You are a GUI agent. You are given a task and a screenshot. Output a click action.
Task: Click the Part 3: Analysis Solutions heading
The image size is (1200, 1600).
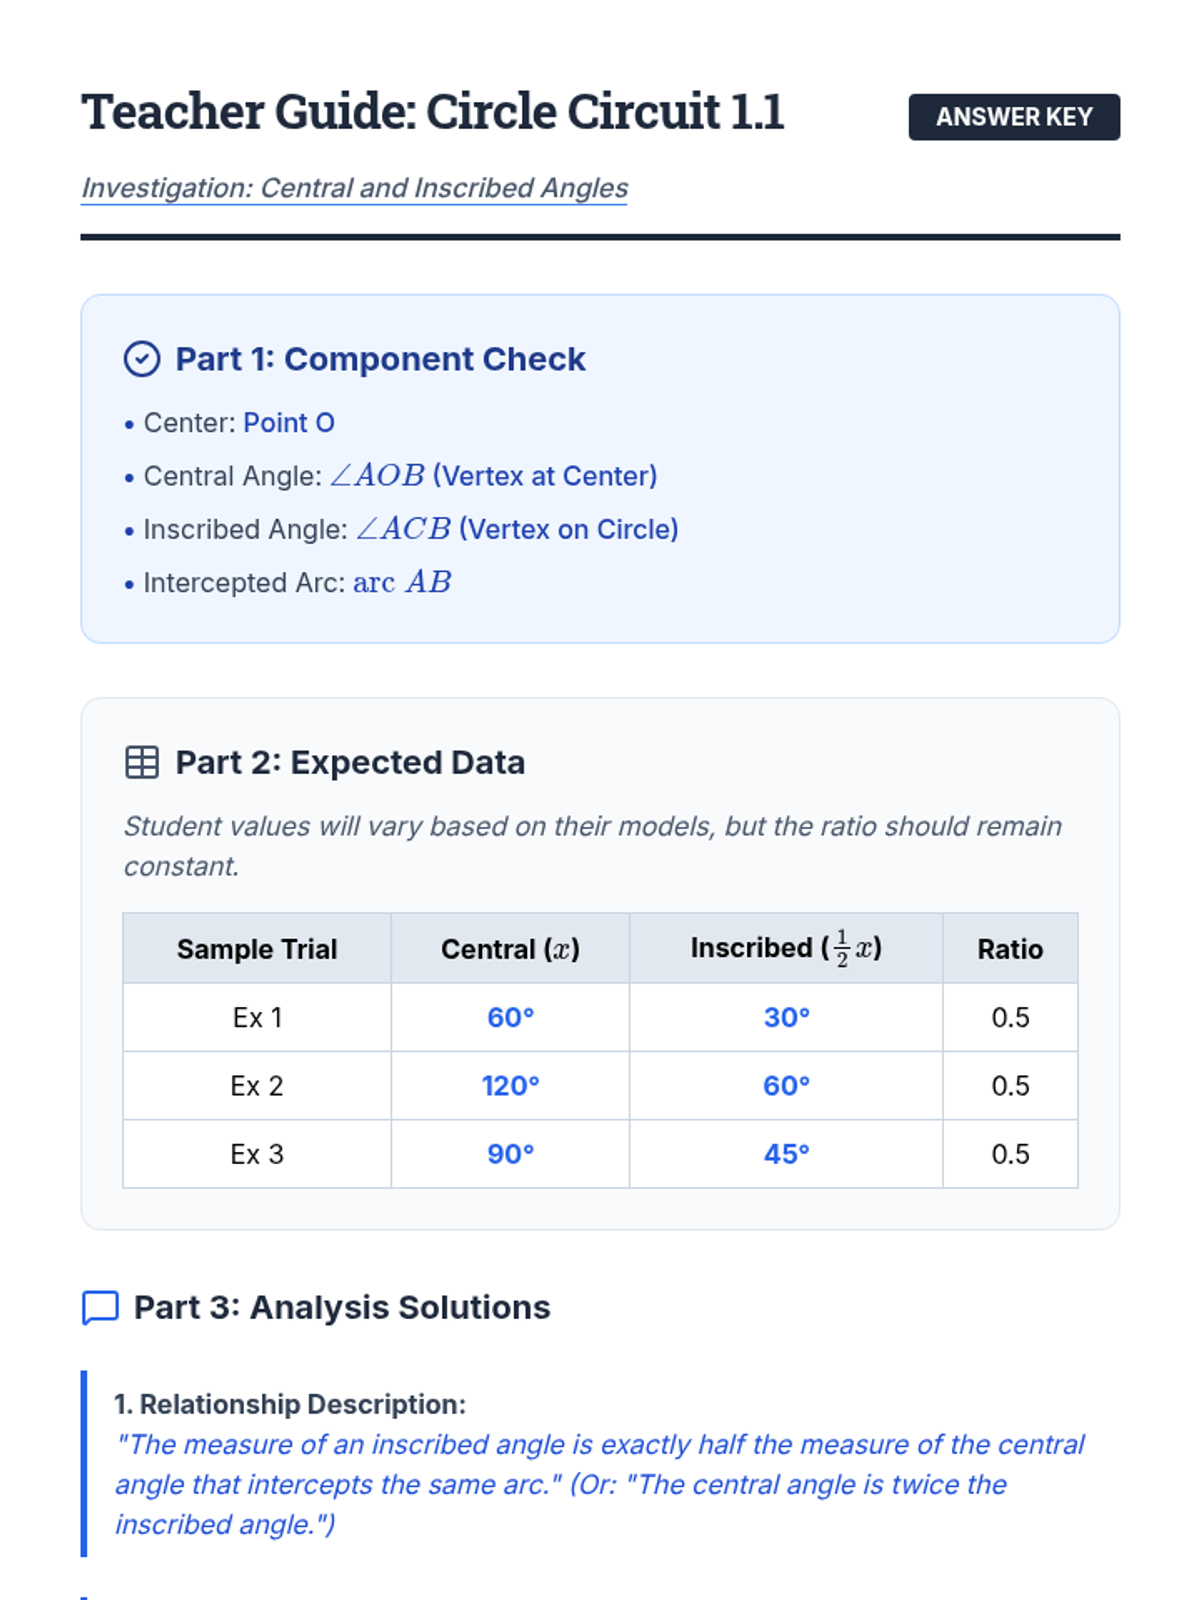342,1307
